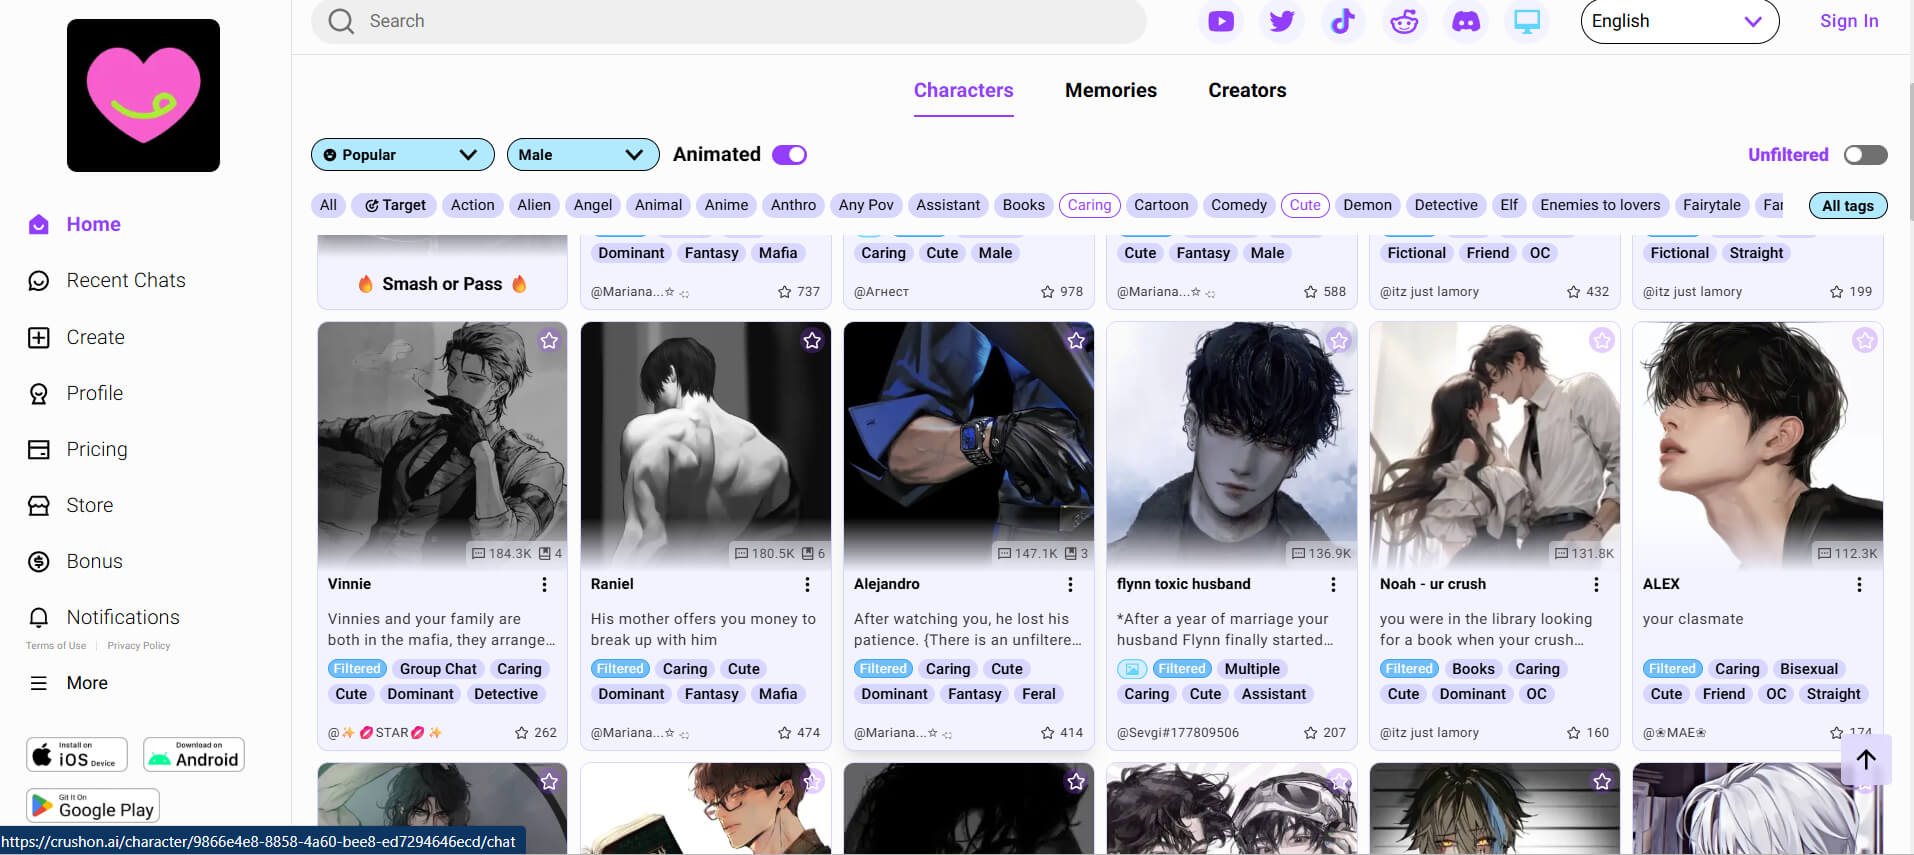Enable the Unfiltered toggle
This screenshot has width=1914, height=855.
coord(1865,155)
